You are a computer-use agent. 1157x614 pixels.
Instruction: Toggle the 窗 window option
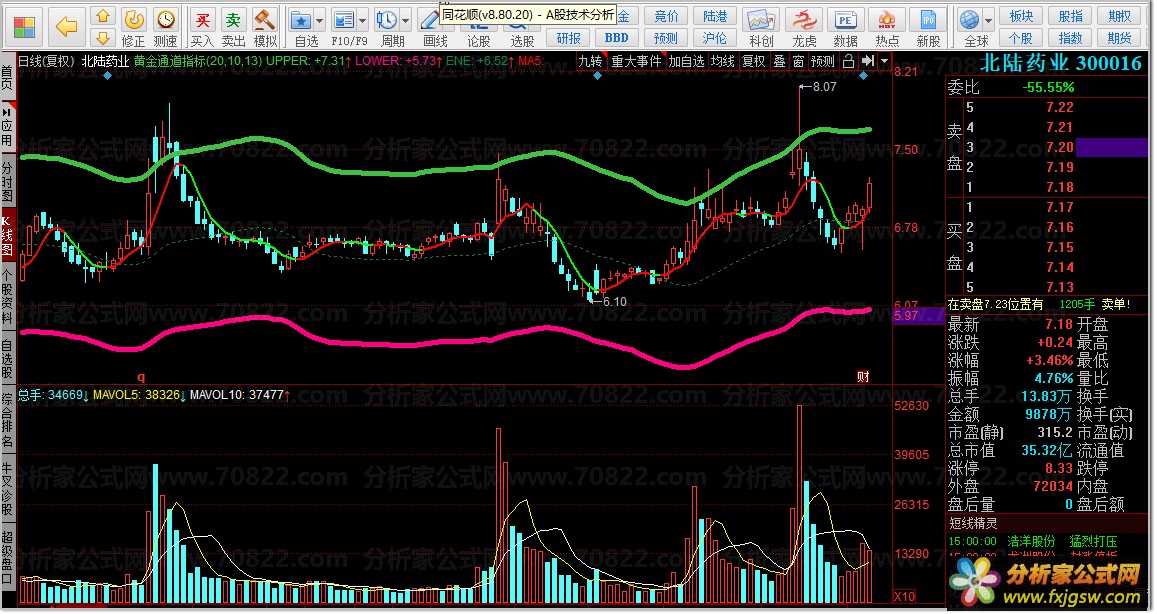(x=798, y=61)
